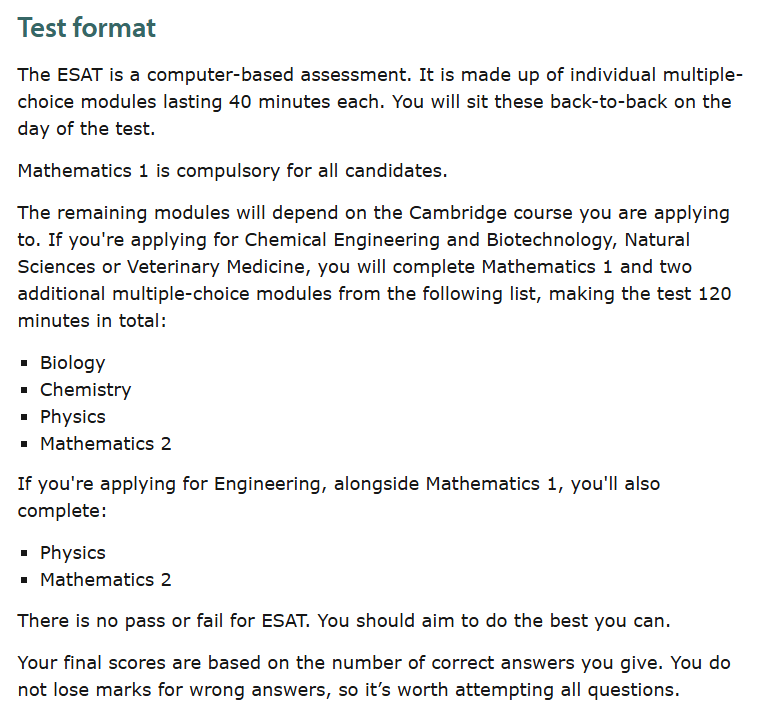This screenshot has height=711, width=761.
Task: Click the bullet beside the Engineering Physics item
Action: [24, 553]
